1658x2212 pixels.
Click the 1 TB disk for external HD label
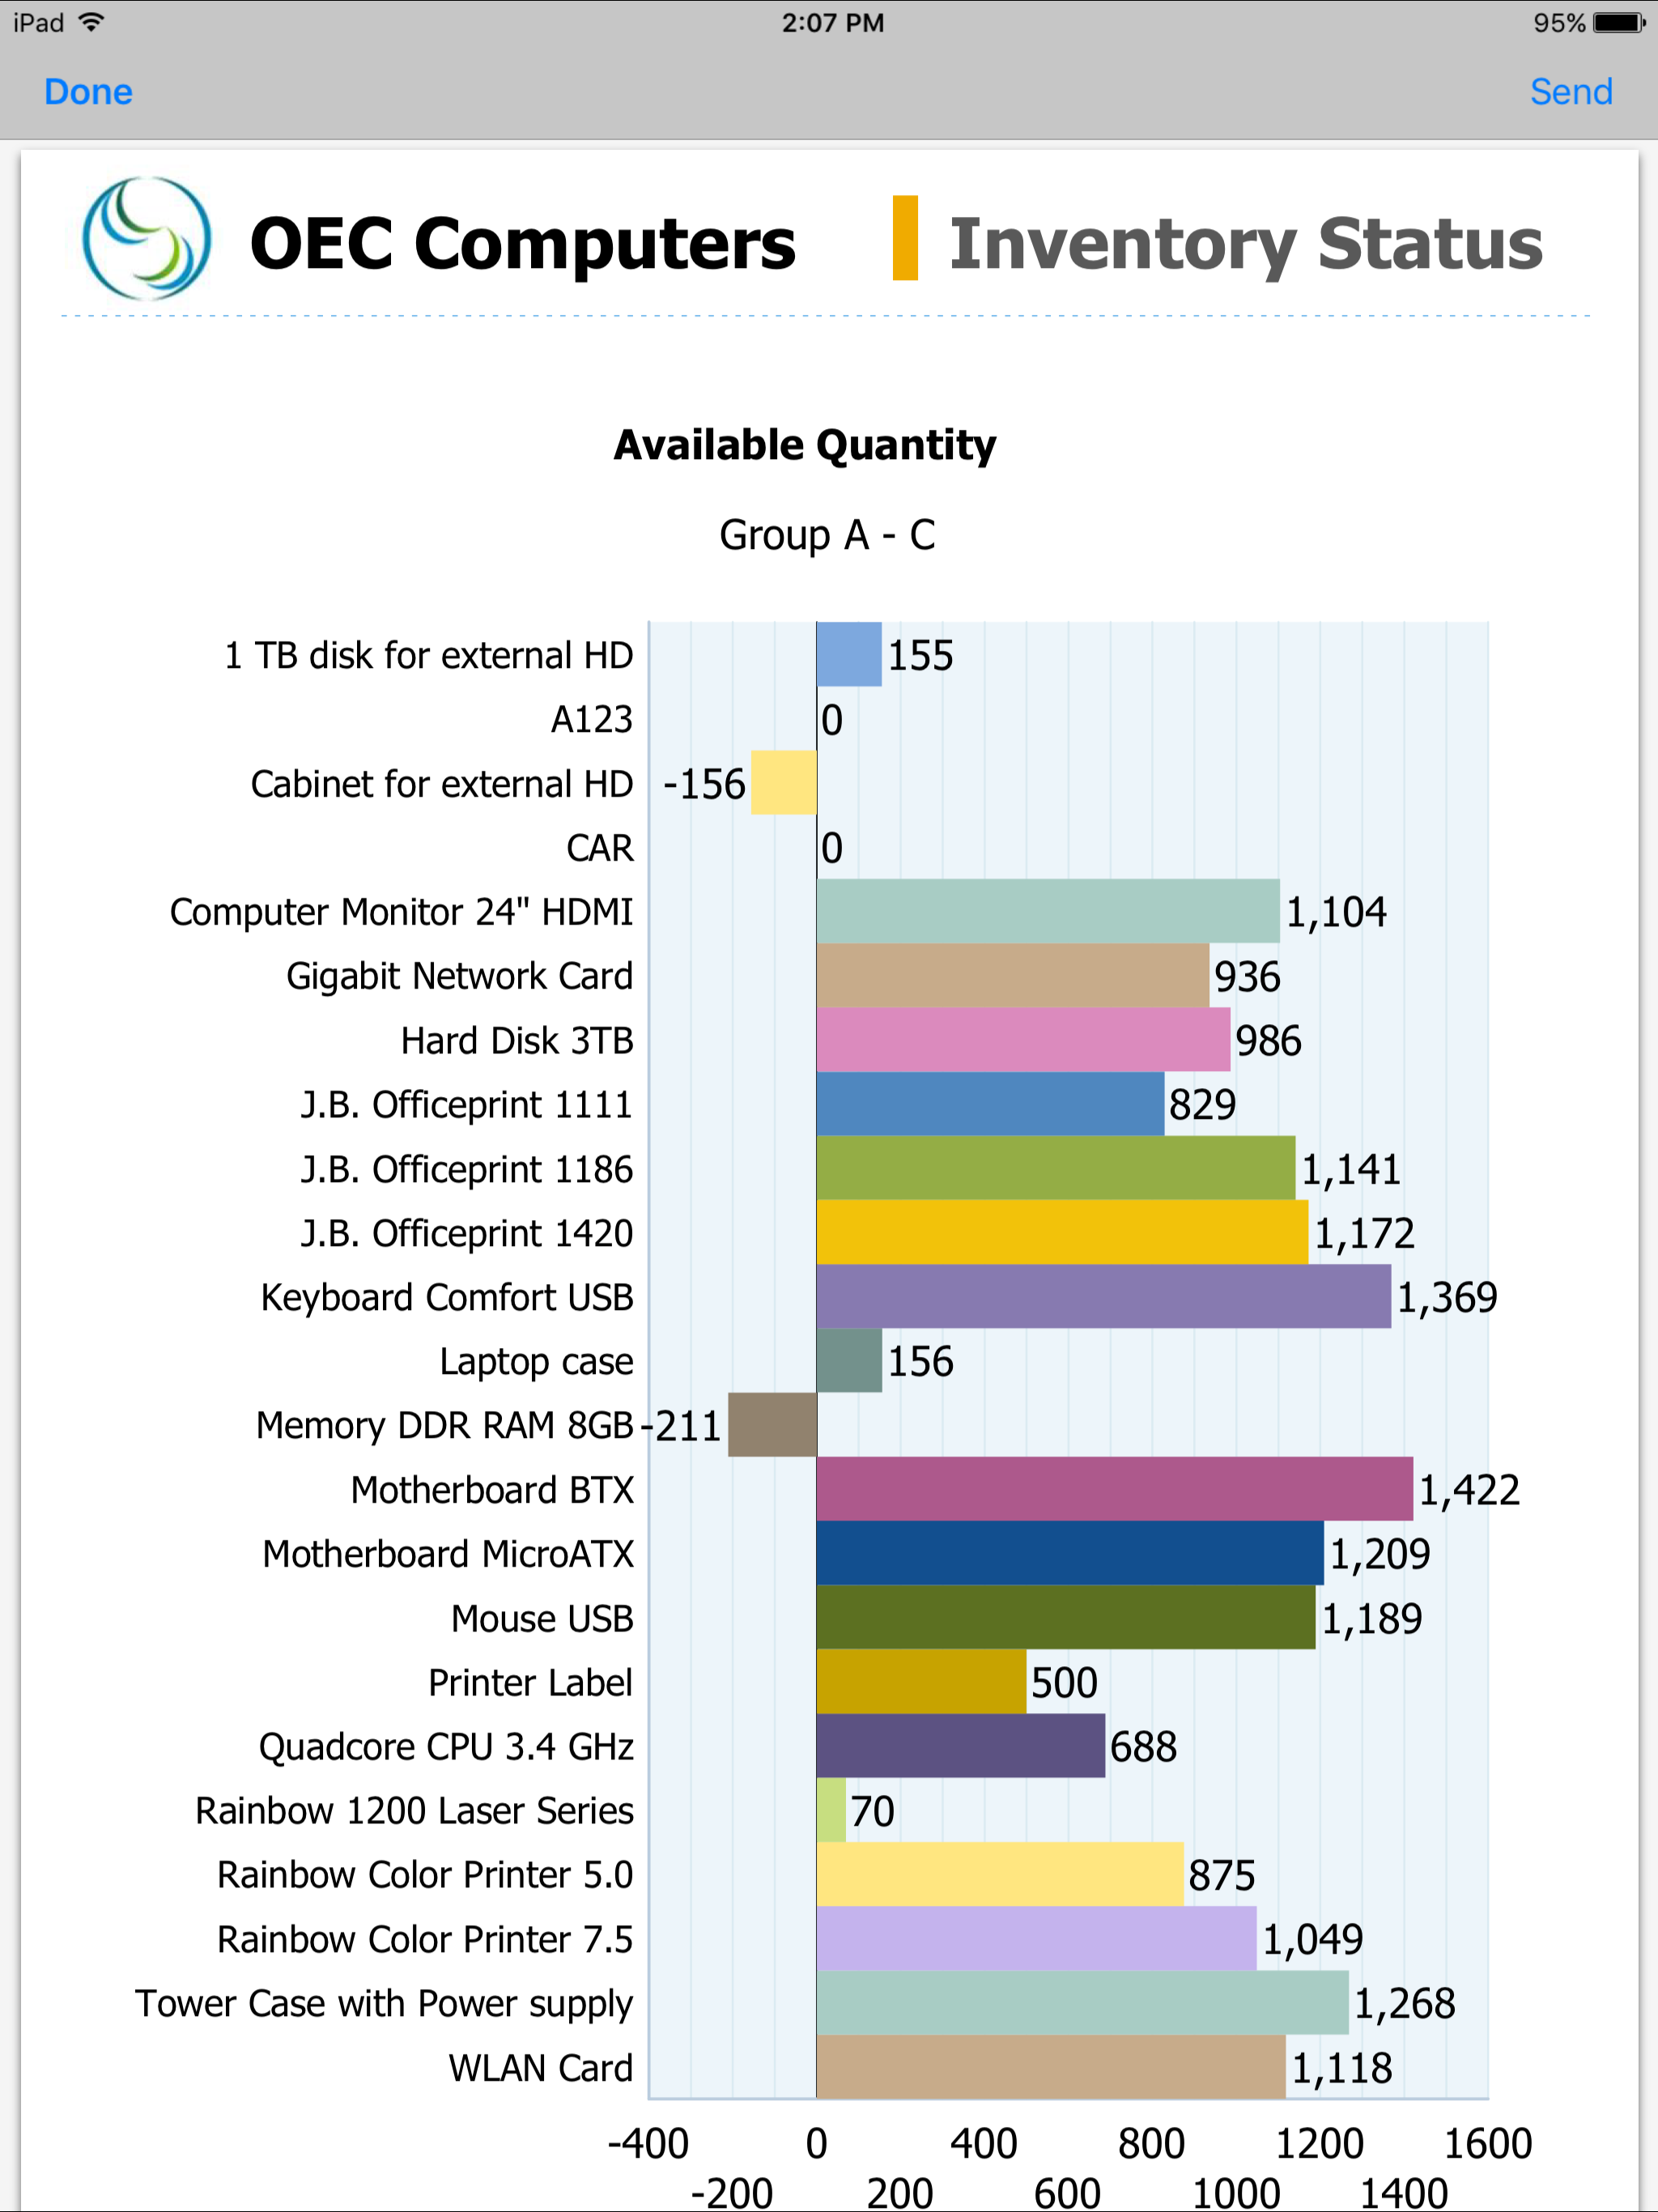coord(428,655)
